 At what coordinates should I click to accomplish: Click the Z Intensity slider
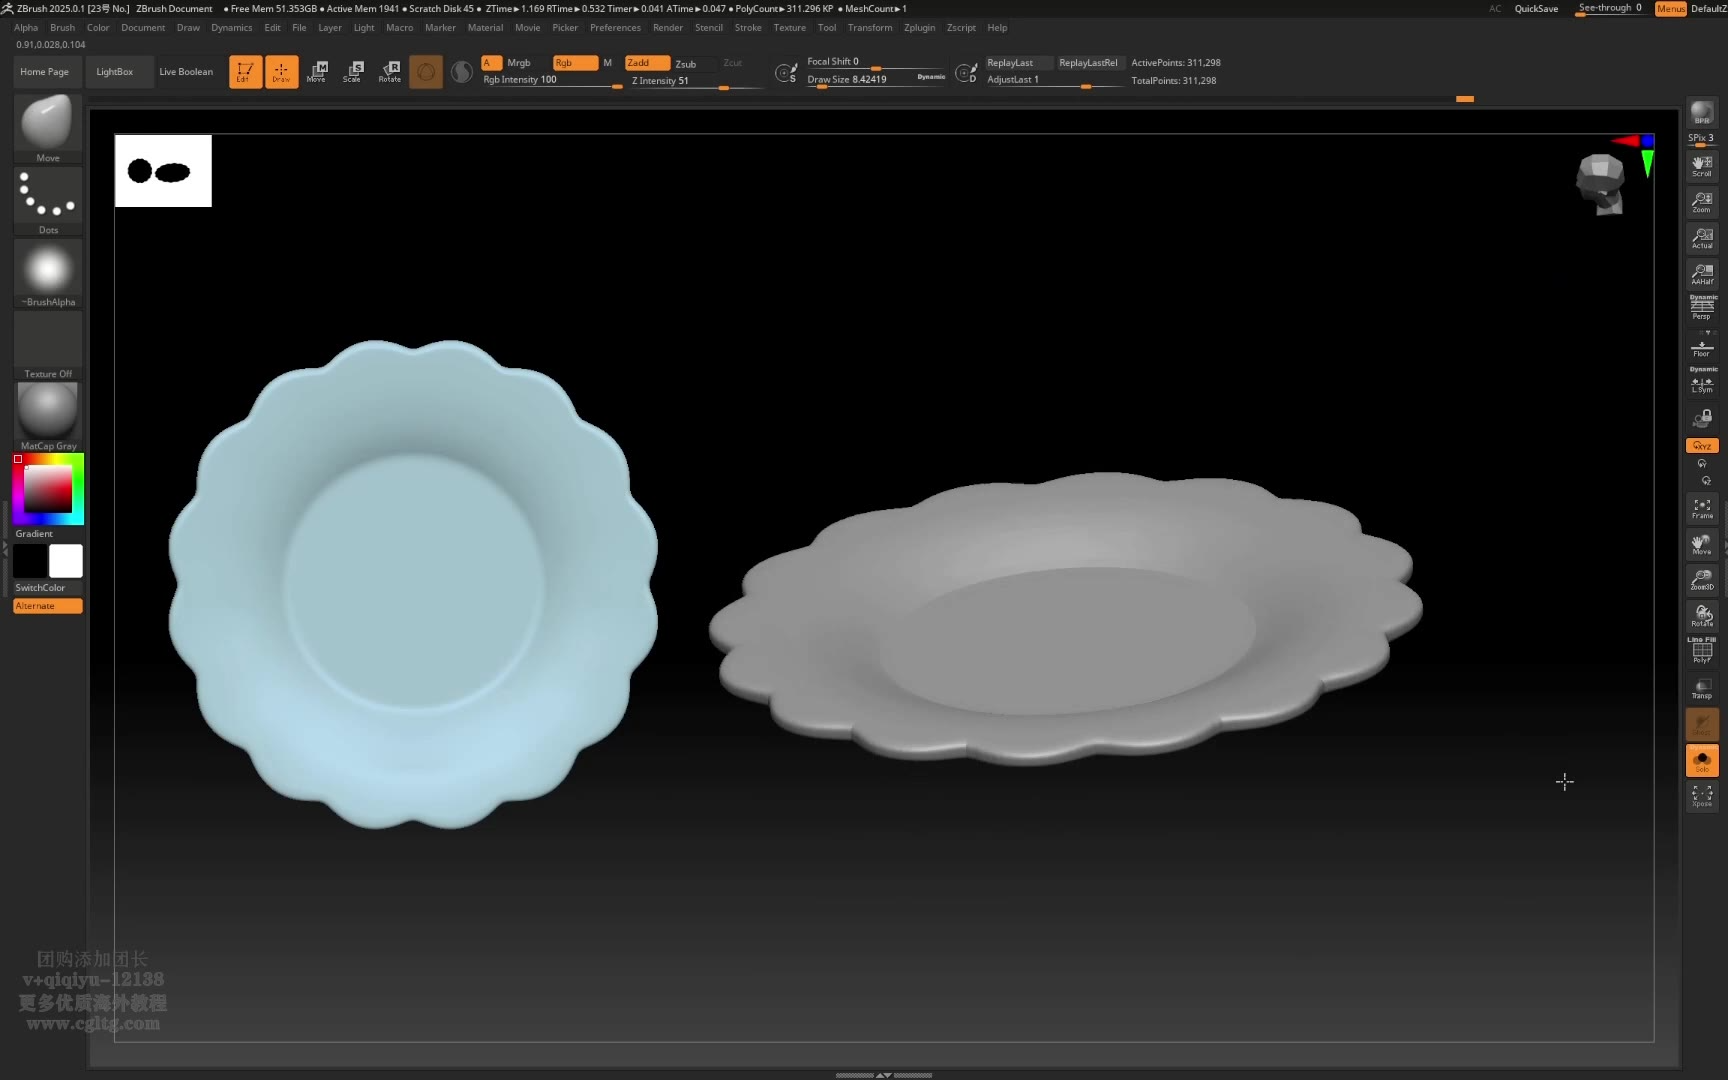(690, 81)
